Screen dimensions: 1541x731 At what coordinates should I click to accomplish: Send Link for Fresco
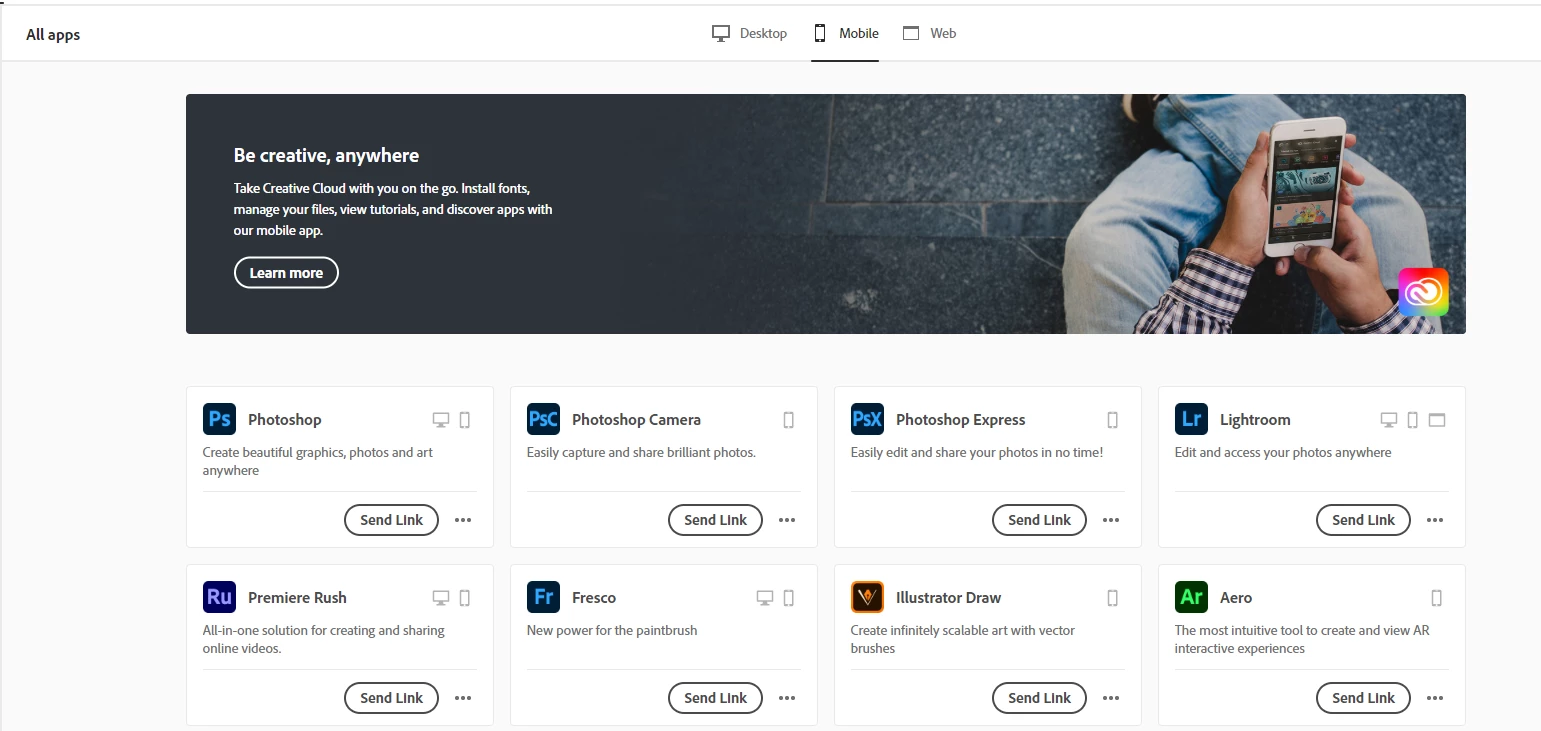point(715,698)
